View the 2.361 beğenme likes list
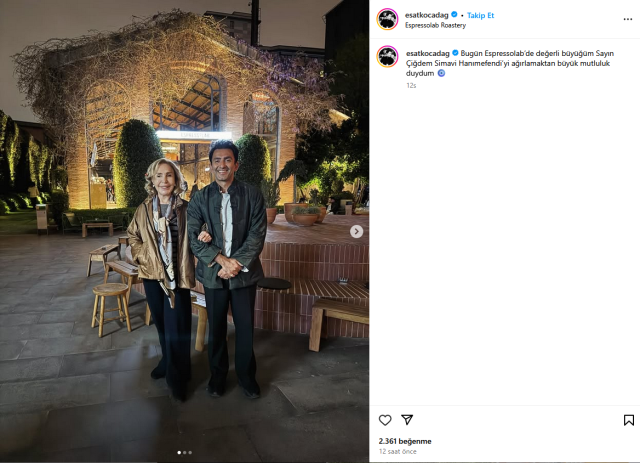 (405, 441)
